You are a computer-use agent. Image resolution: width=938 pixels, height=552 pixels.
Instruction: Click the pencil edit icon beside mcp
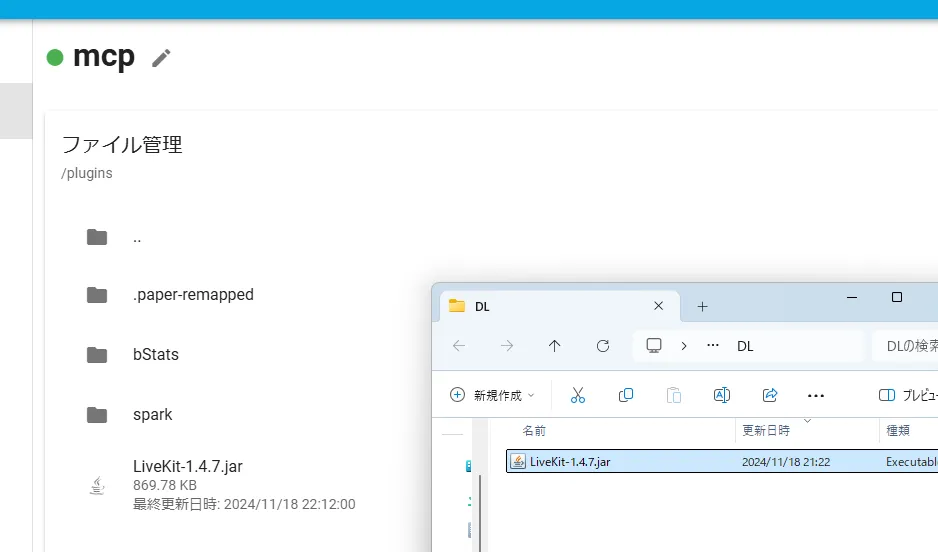coord(161,58)
